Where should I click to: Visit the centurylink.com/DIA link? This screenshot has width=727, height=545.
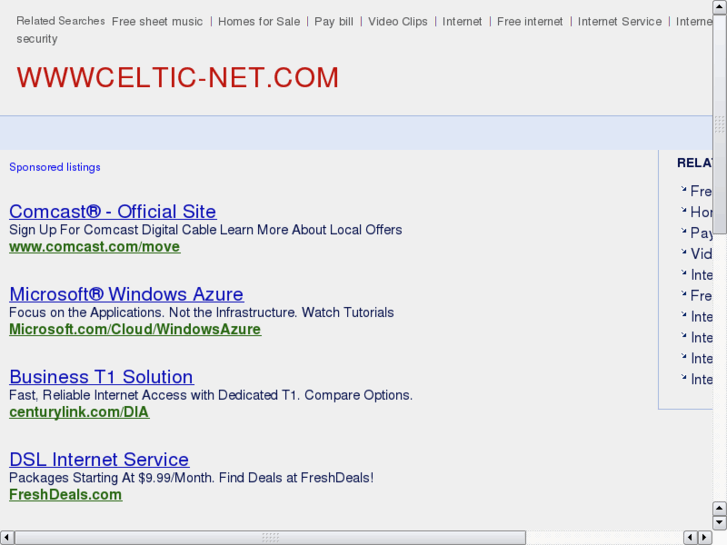[x=79, y=412]
